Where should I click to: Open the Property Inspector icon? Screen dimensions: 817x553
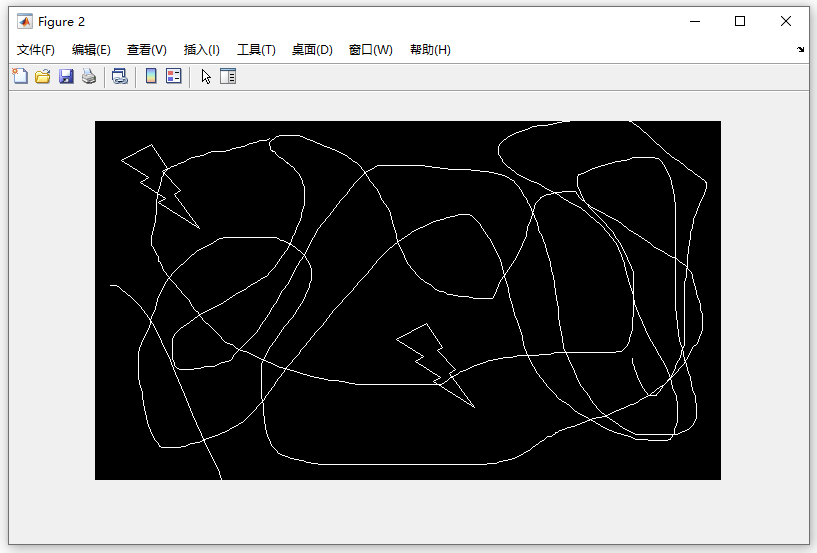point(228,77)
